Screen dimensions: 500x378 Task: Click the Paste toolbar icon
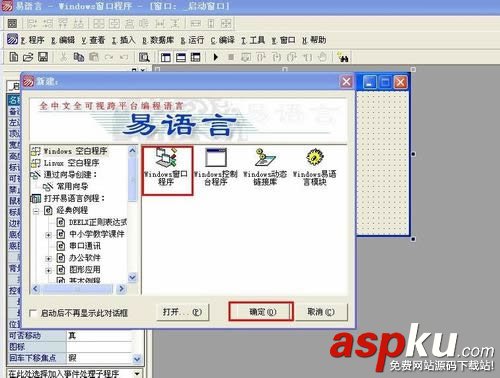tap(94, 57)
